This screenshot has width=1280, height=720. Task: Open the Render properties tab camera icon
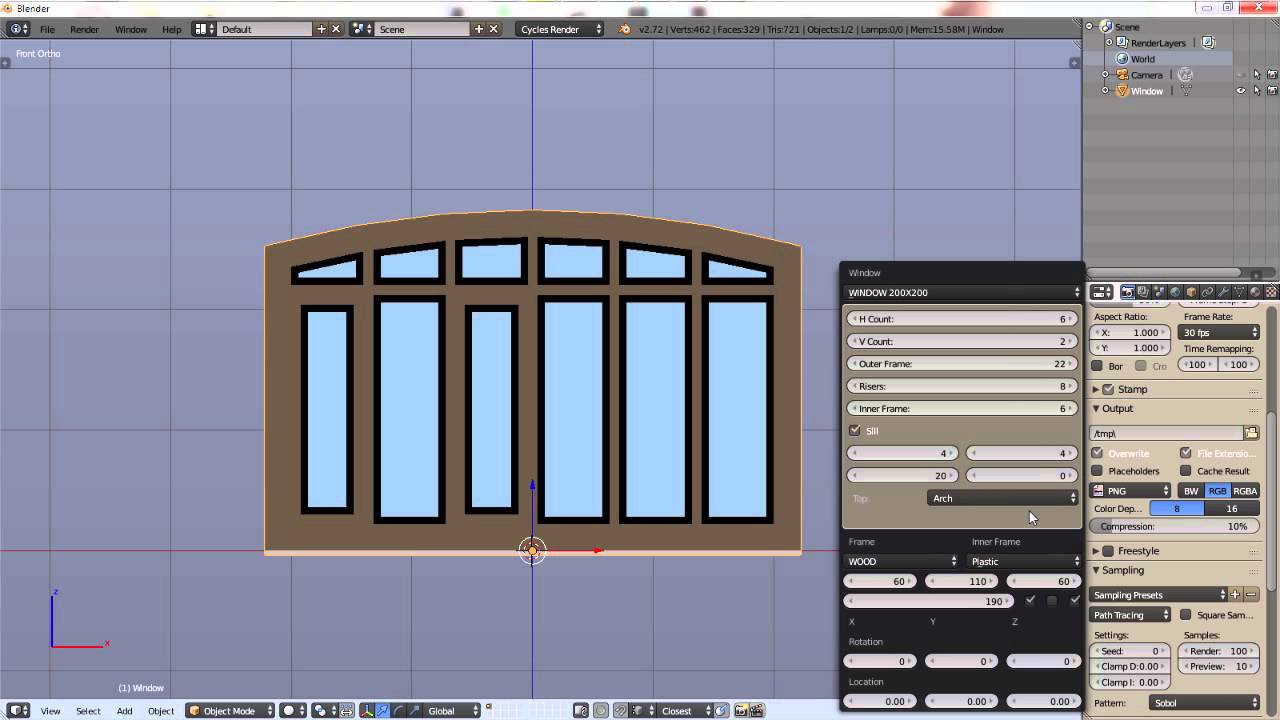[x=1128, y=292]
